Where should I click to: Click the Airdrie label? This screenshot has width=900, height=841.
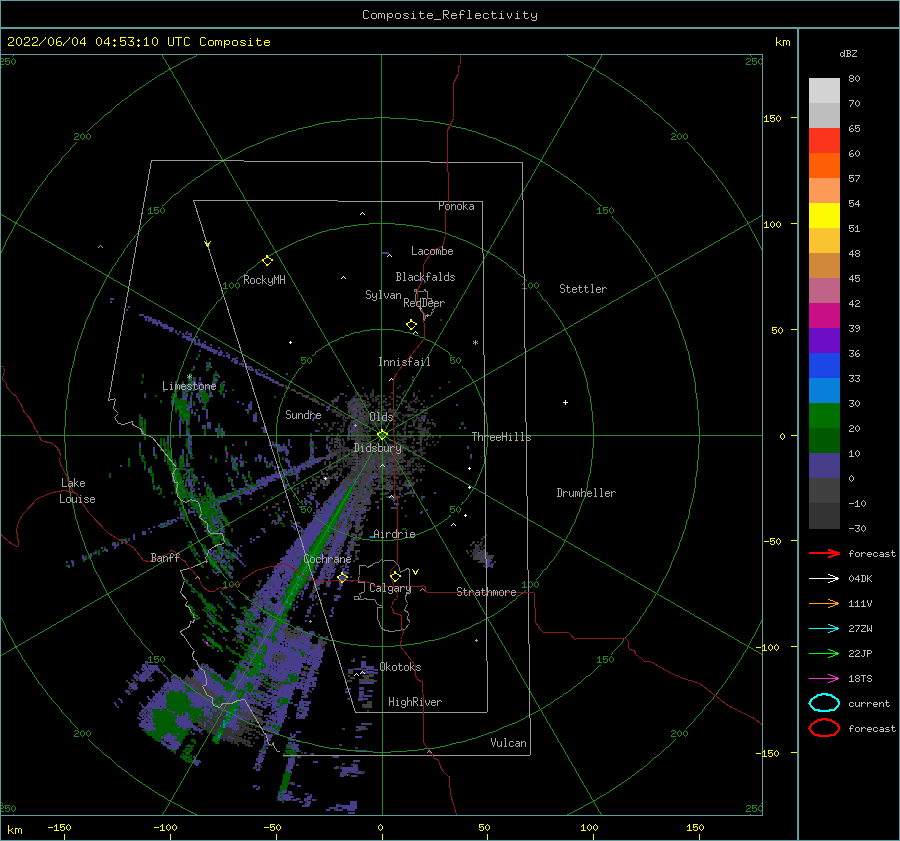tap(394, 534)
